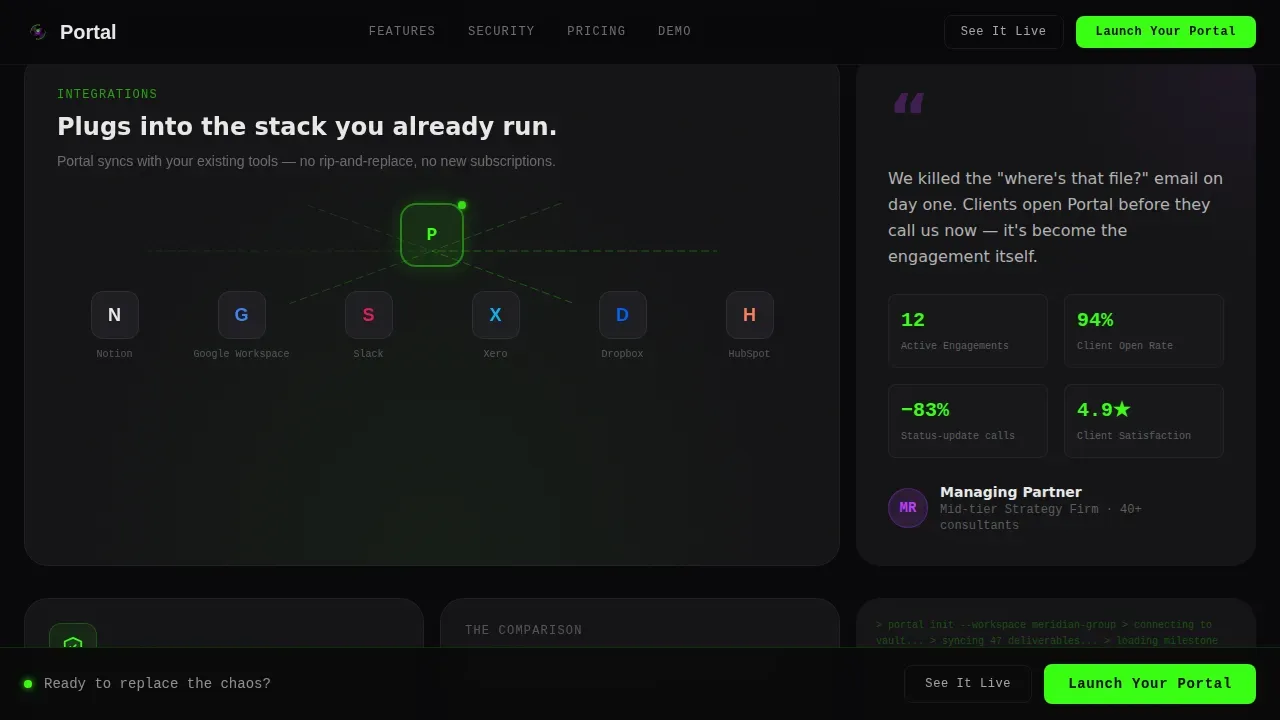The image size is (1280, 720).
Task: Click See It Live in the header
Action: [x=1003, y=32]
